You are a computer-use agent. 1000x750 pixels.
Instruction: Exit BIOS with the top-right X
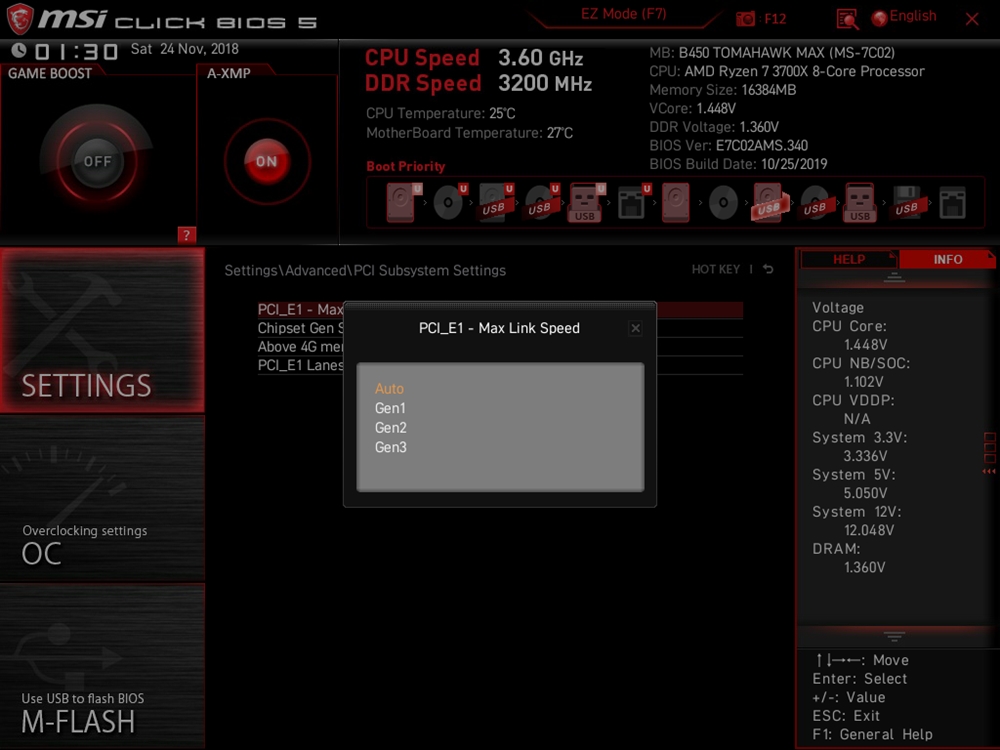972,19
